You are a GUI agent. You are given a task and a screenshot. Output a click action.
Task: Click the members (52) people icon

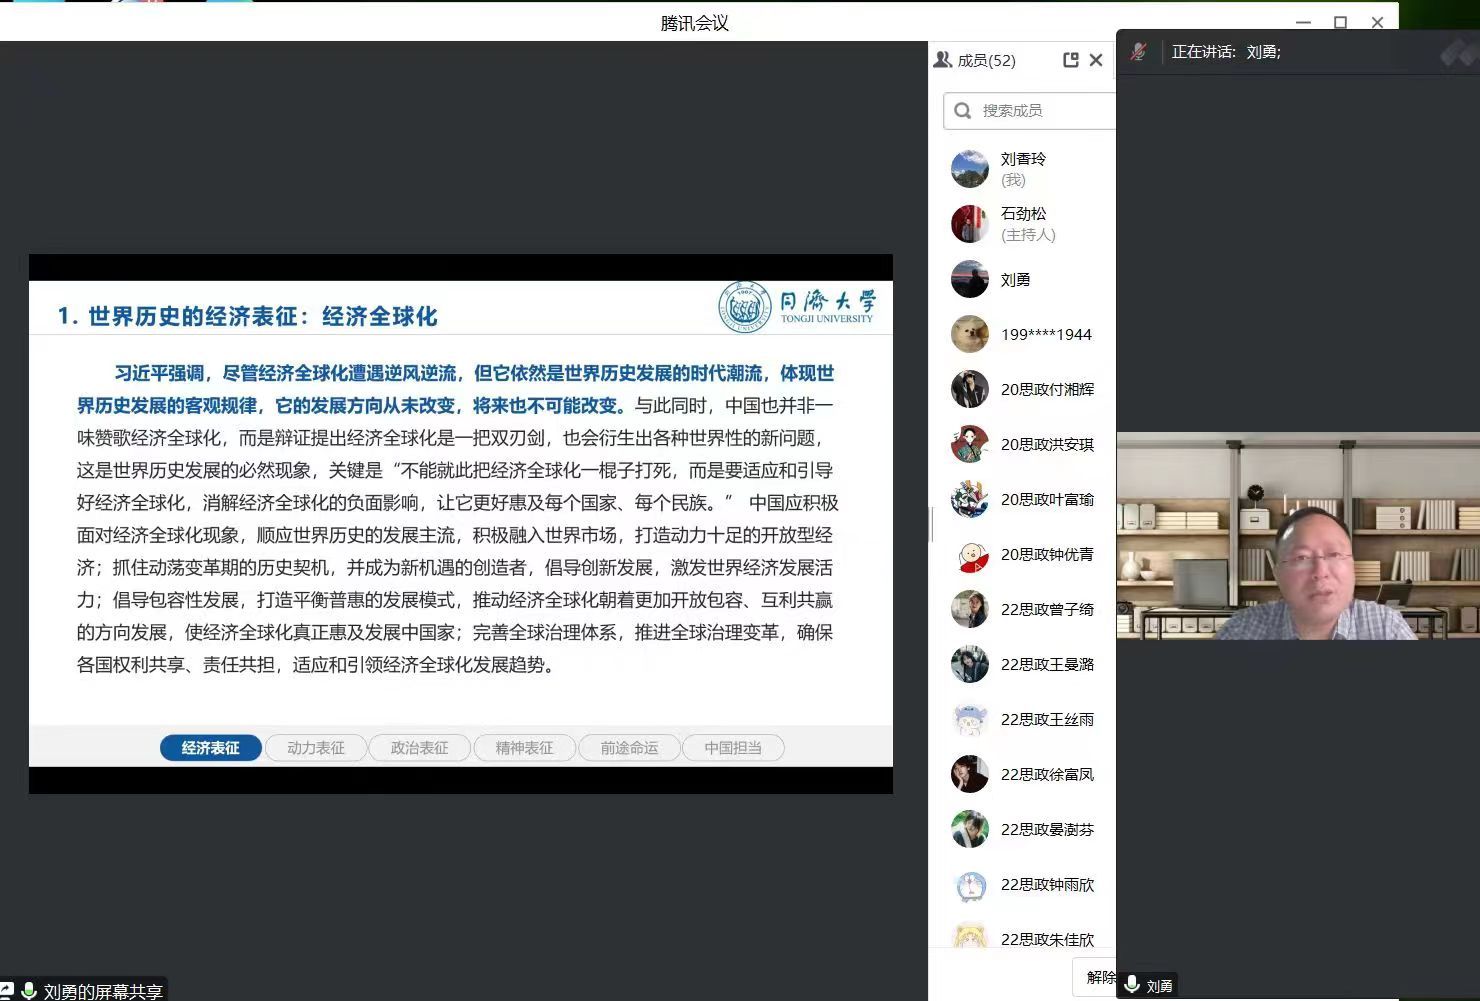[x=942, y=60]
